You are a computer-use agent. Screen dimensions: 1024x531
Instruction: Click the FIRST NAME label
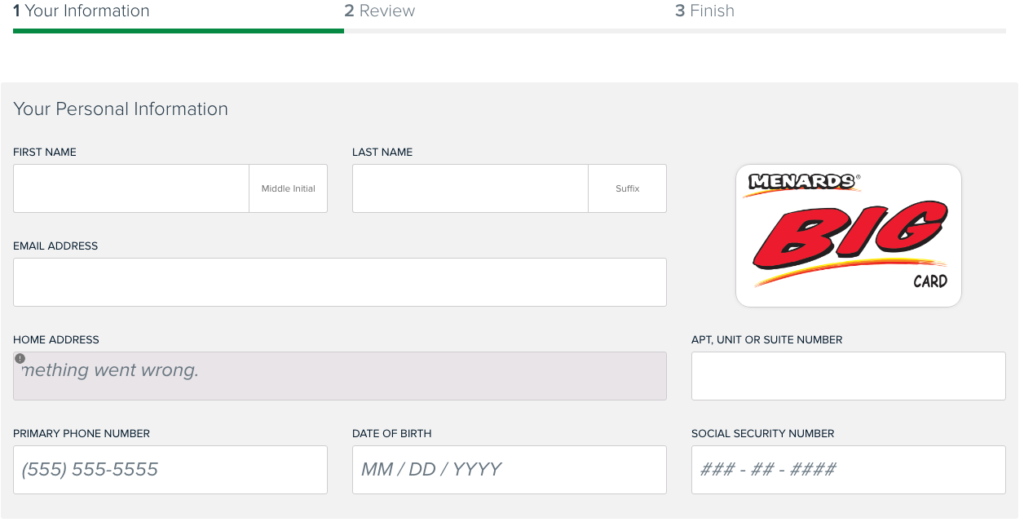(44, 152)
